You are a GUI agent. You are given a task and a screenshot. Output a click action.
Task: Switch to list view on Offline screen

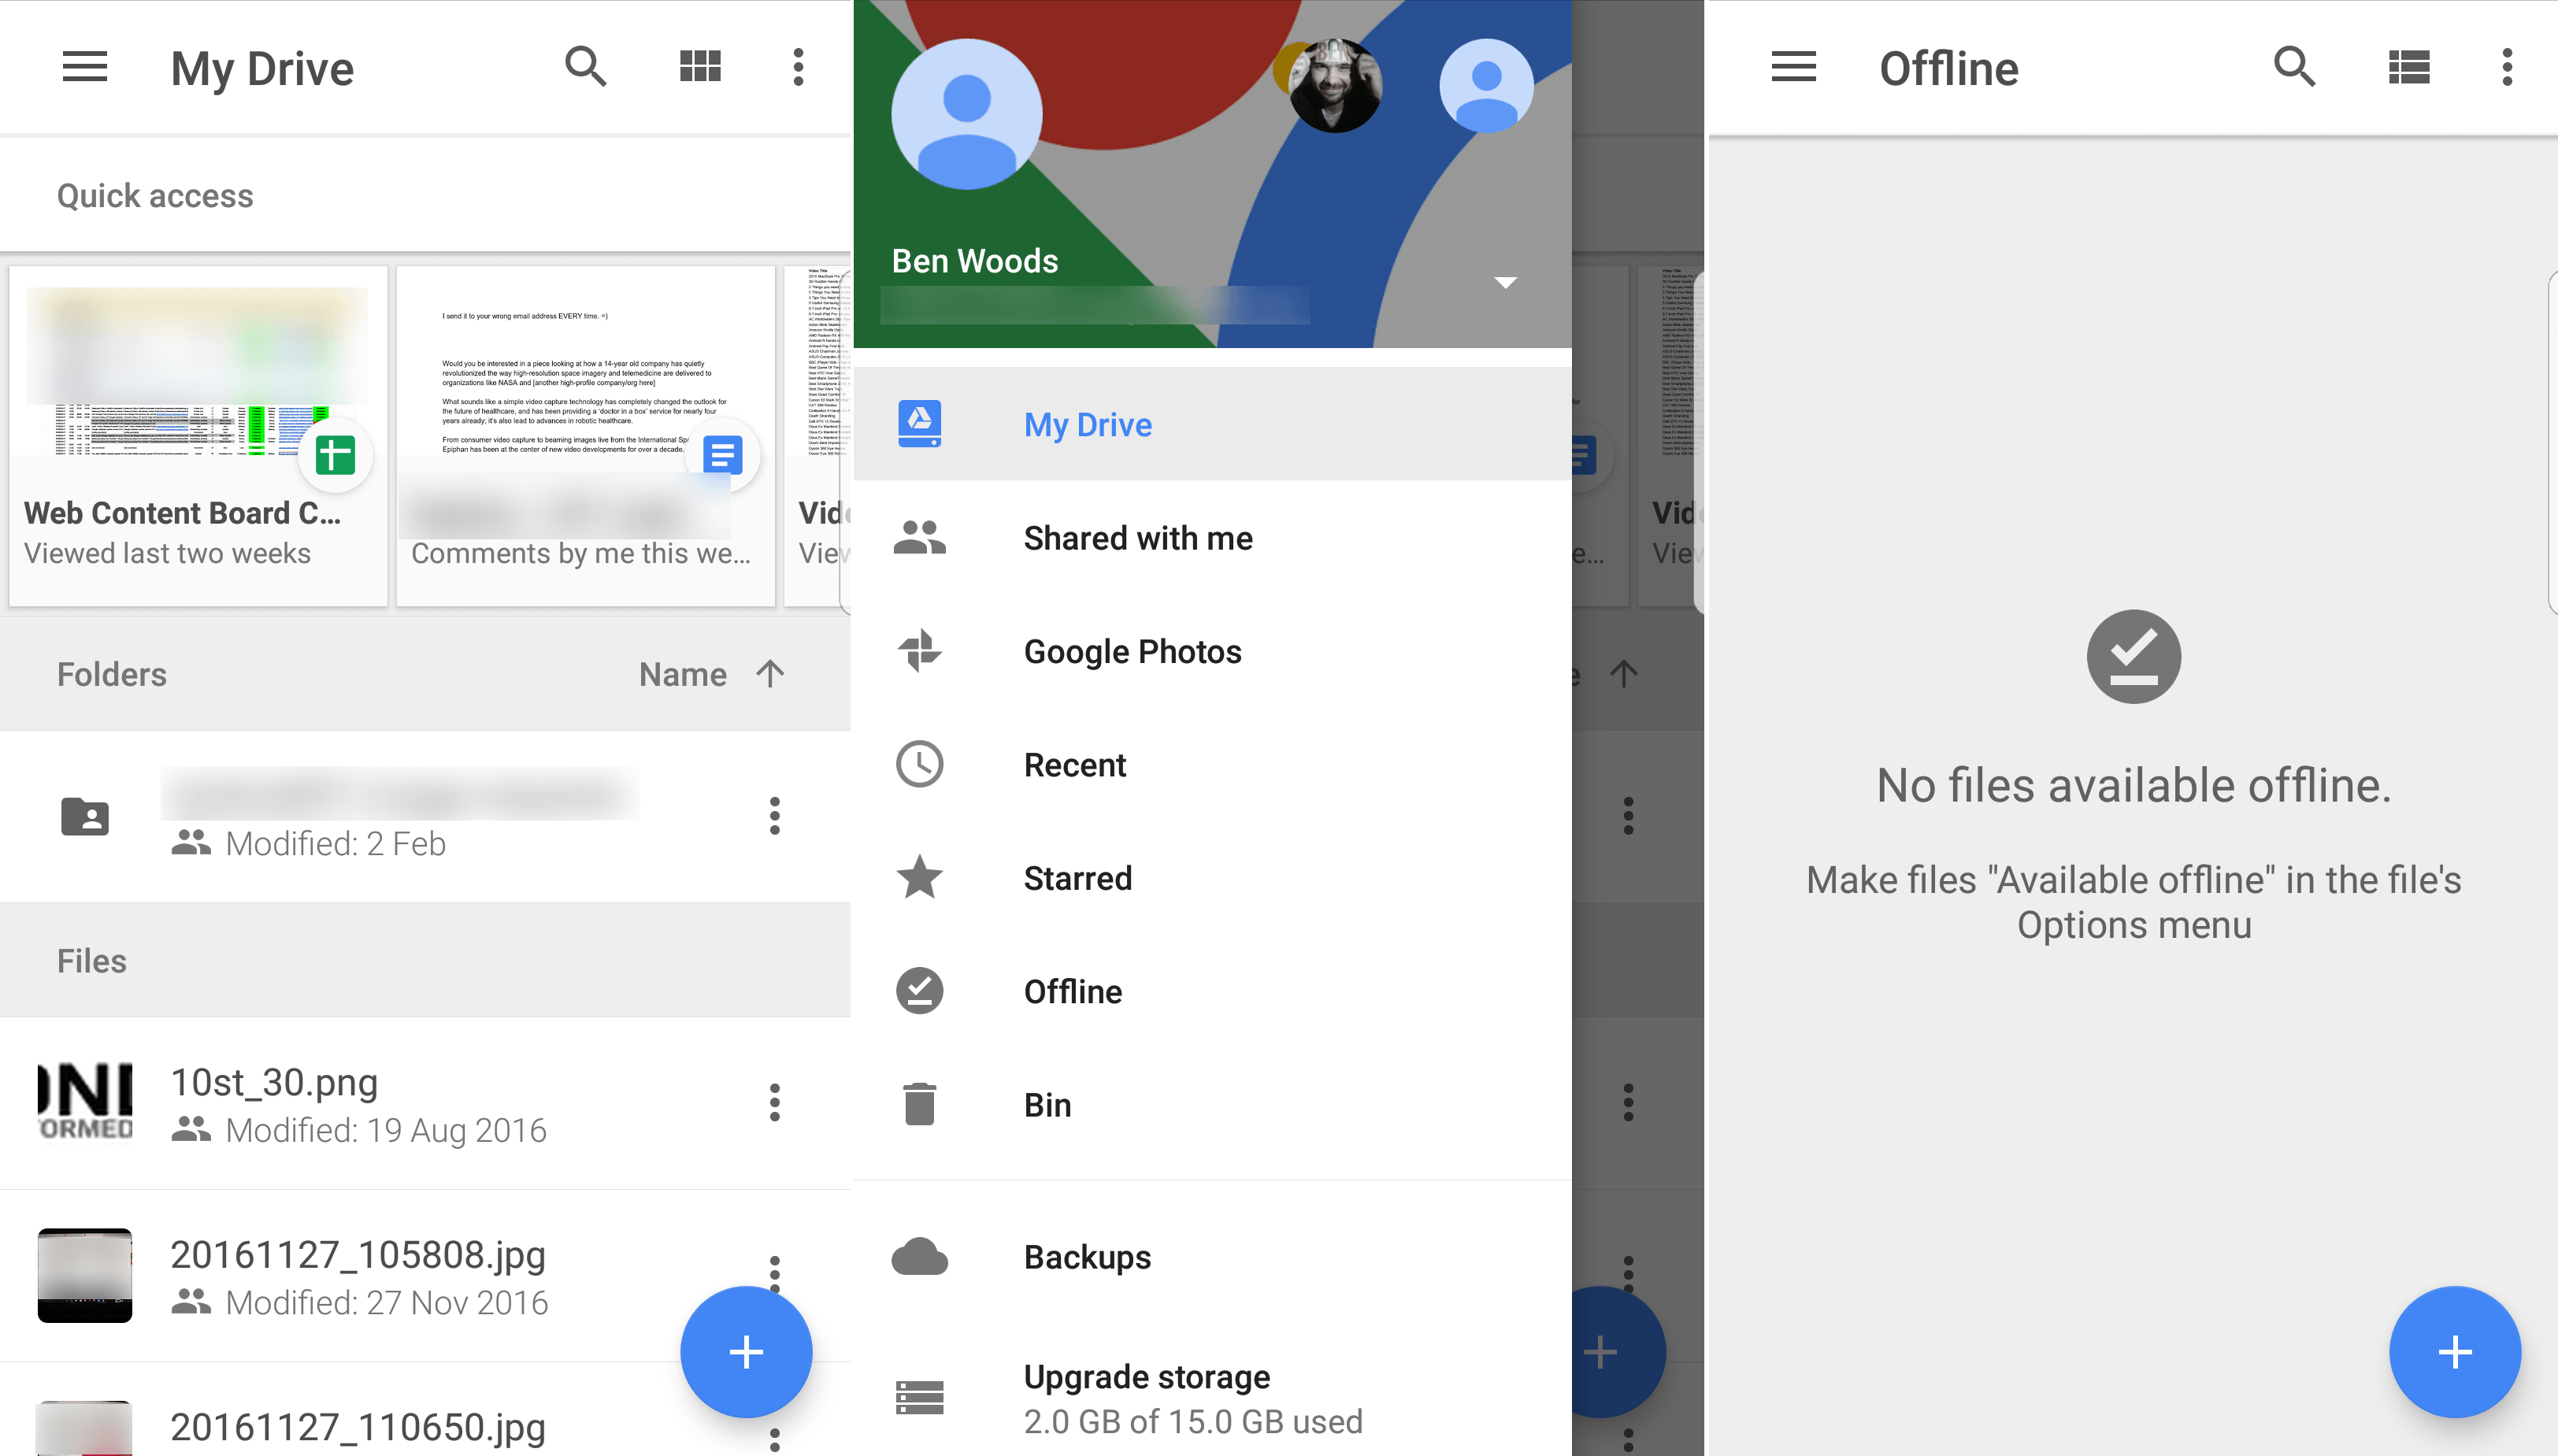[x=2408, y=68]
